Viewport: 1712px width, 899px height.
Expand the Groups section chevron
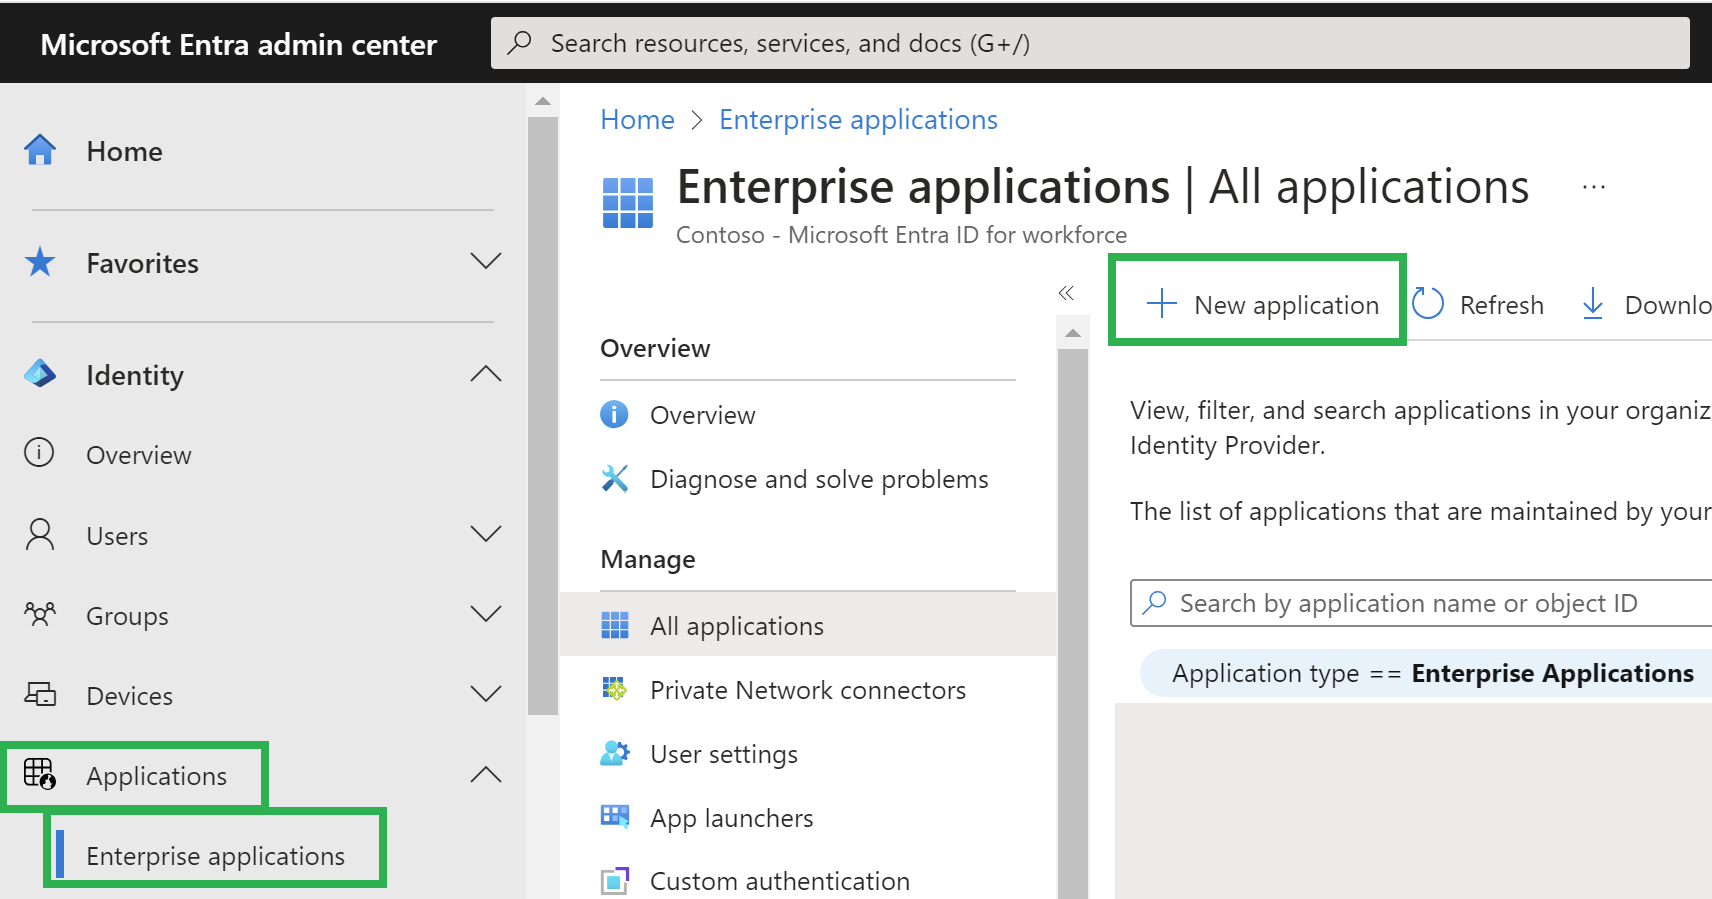click(486, 614)
